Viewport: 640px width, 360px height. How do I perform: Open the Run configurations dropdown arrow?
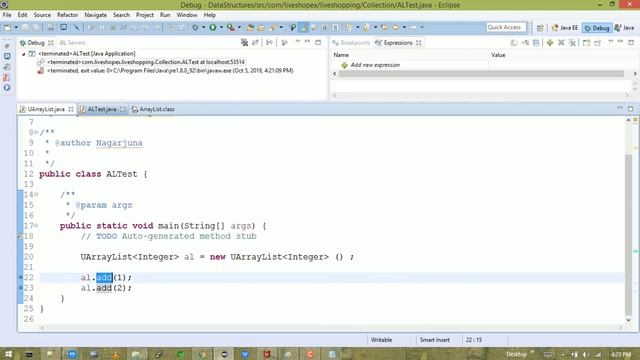pyautogui.click(x=221, y=27)
